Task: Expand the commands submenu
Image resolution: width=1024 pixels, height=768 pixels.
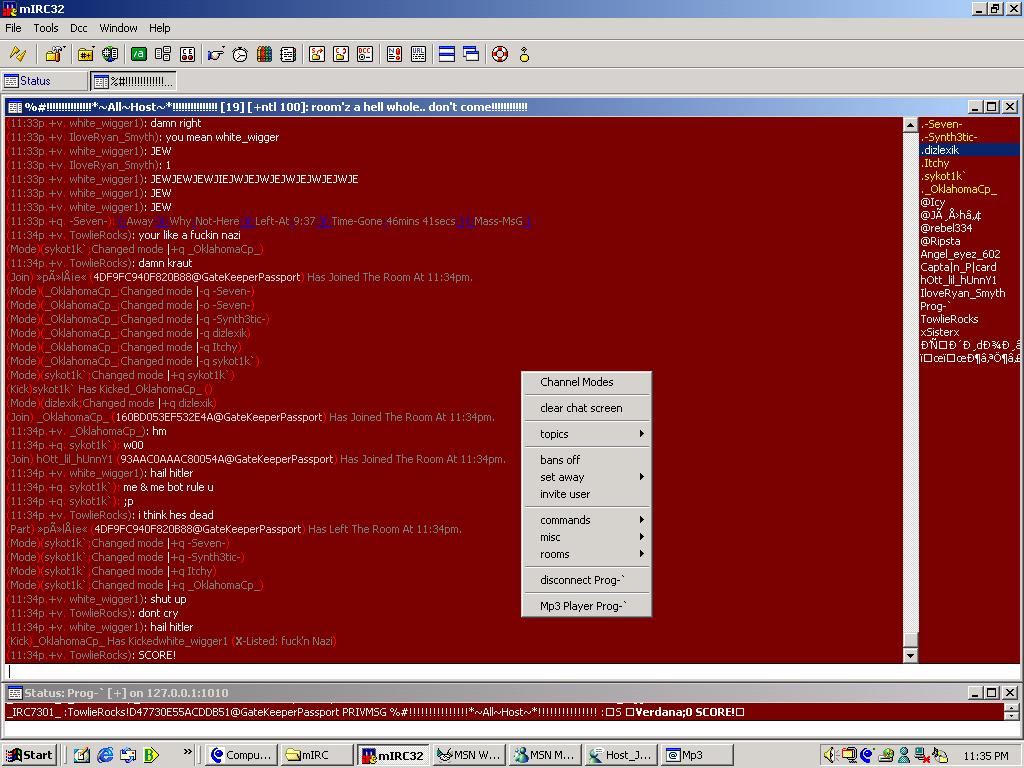Action: click(586, 520)
